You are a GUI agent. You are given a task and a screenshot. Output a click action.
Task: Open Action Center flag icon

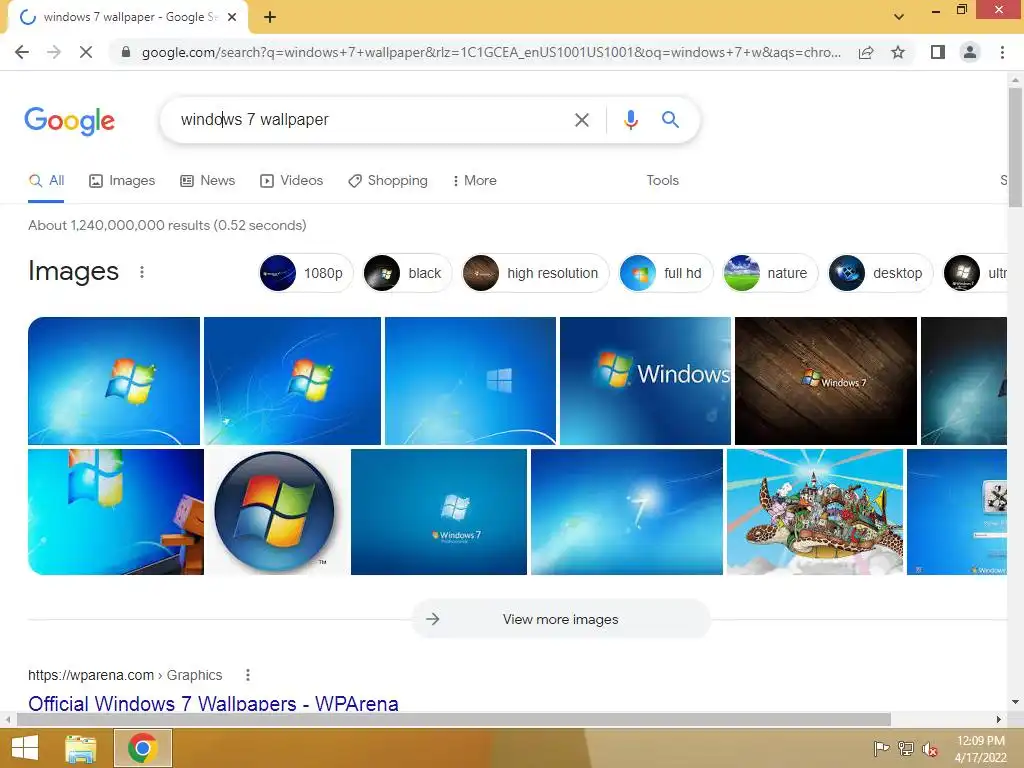881,749
